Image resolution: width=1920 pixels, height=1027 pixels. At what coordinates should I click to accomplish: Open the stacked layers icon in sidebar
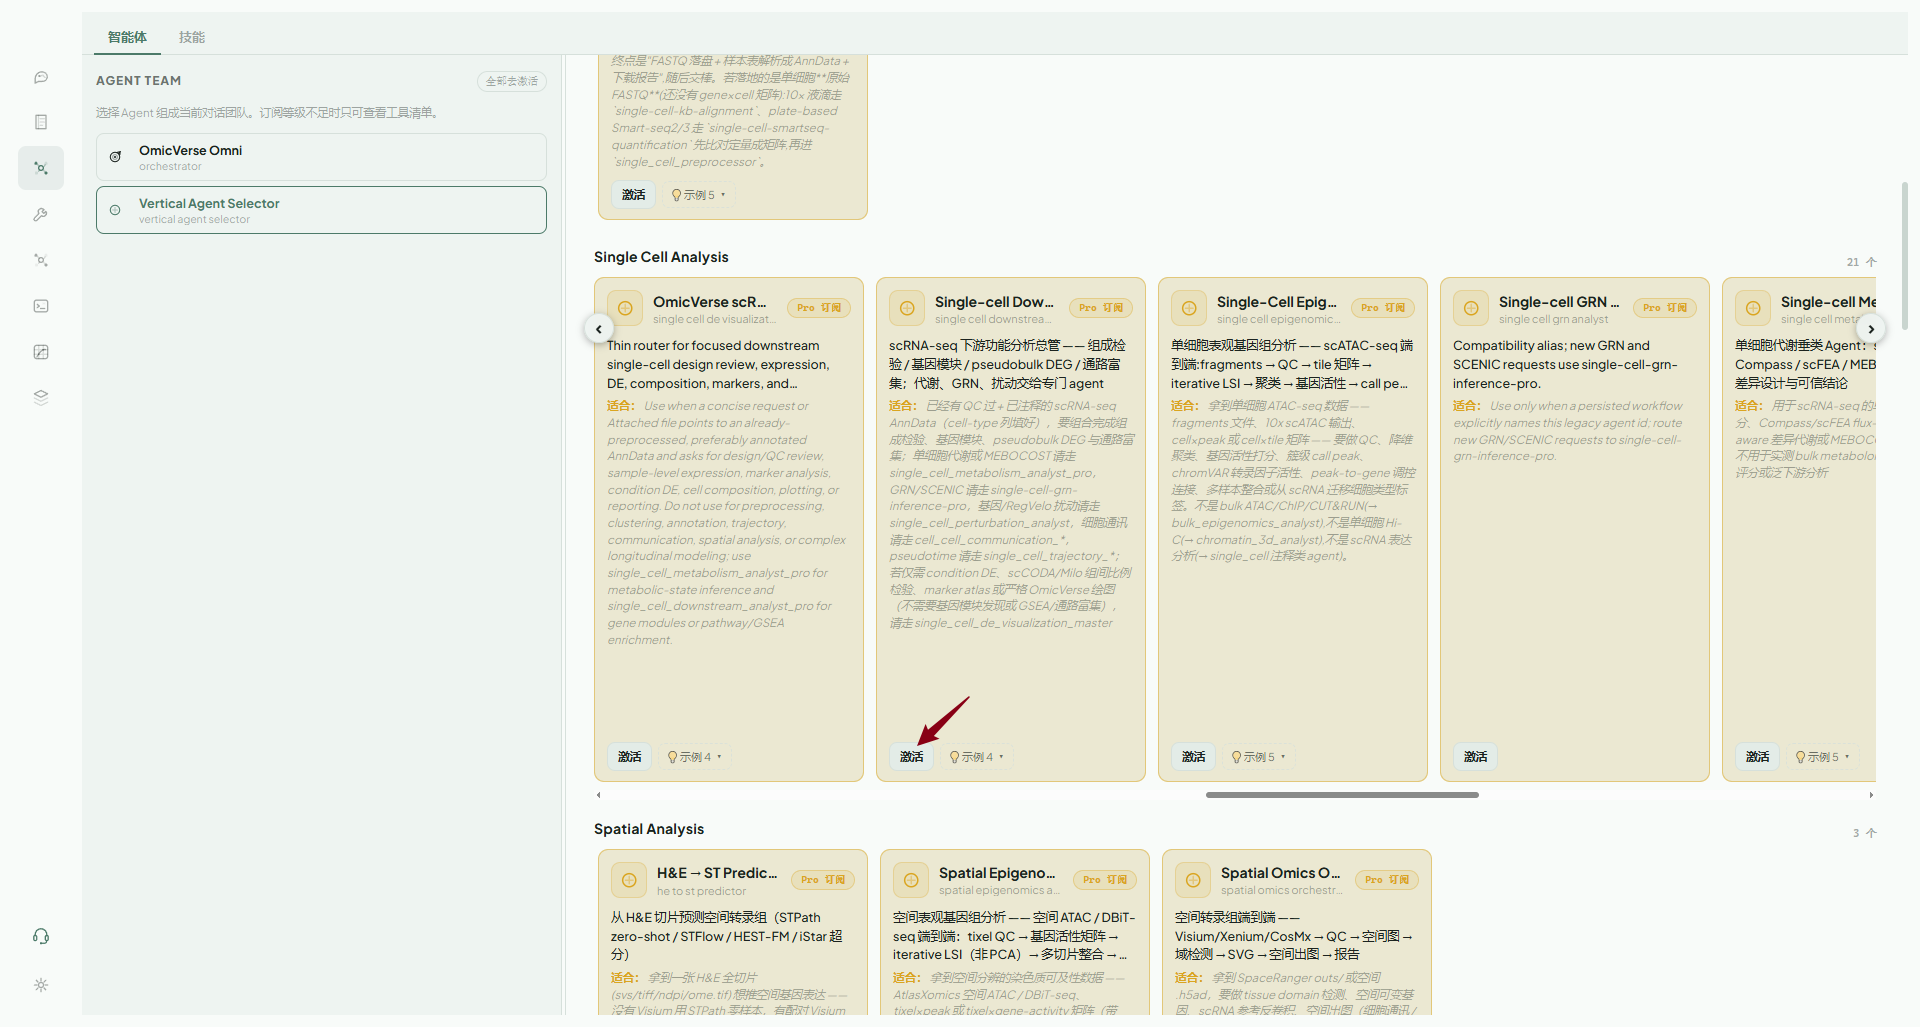[x=41, y=397]
